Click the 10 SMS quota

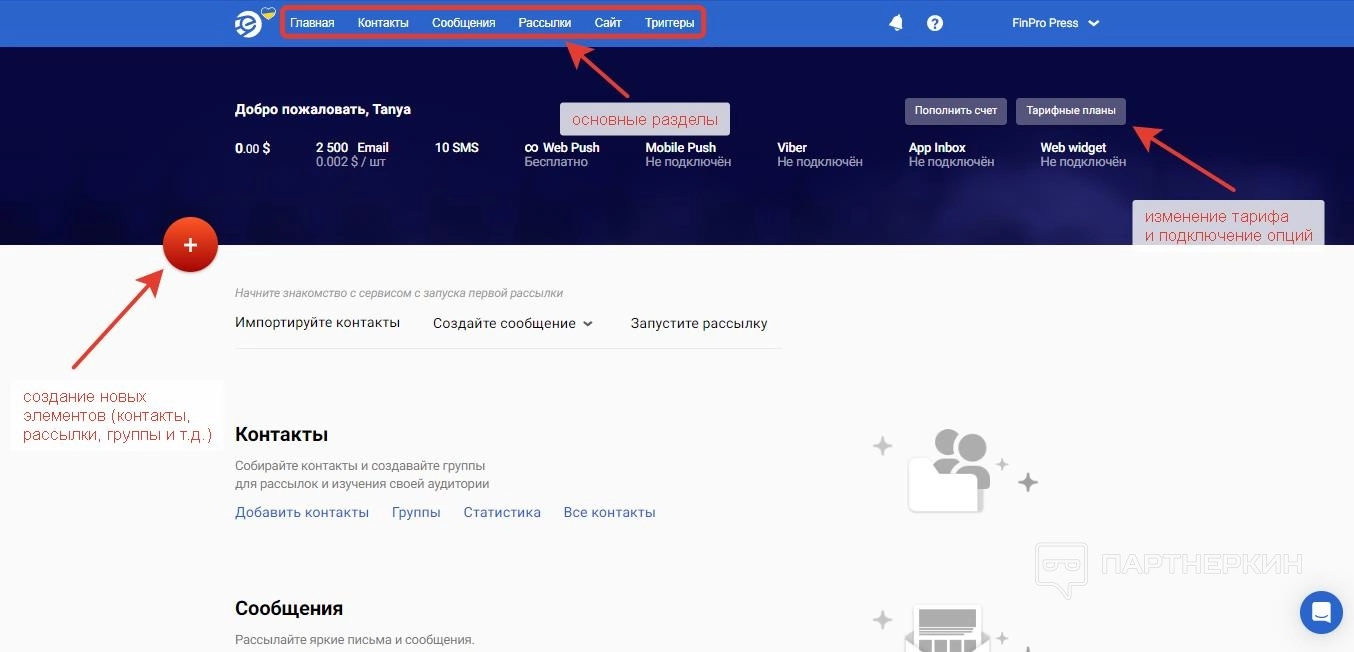click(457, 147)
